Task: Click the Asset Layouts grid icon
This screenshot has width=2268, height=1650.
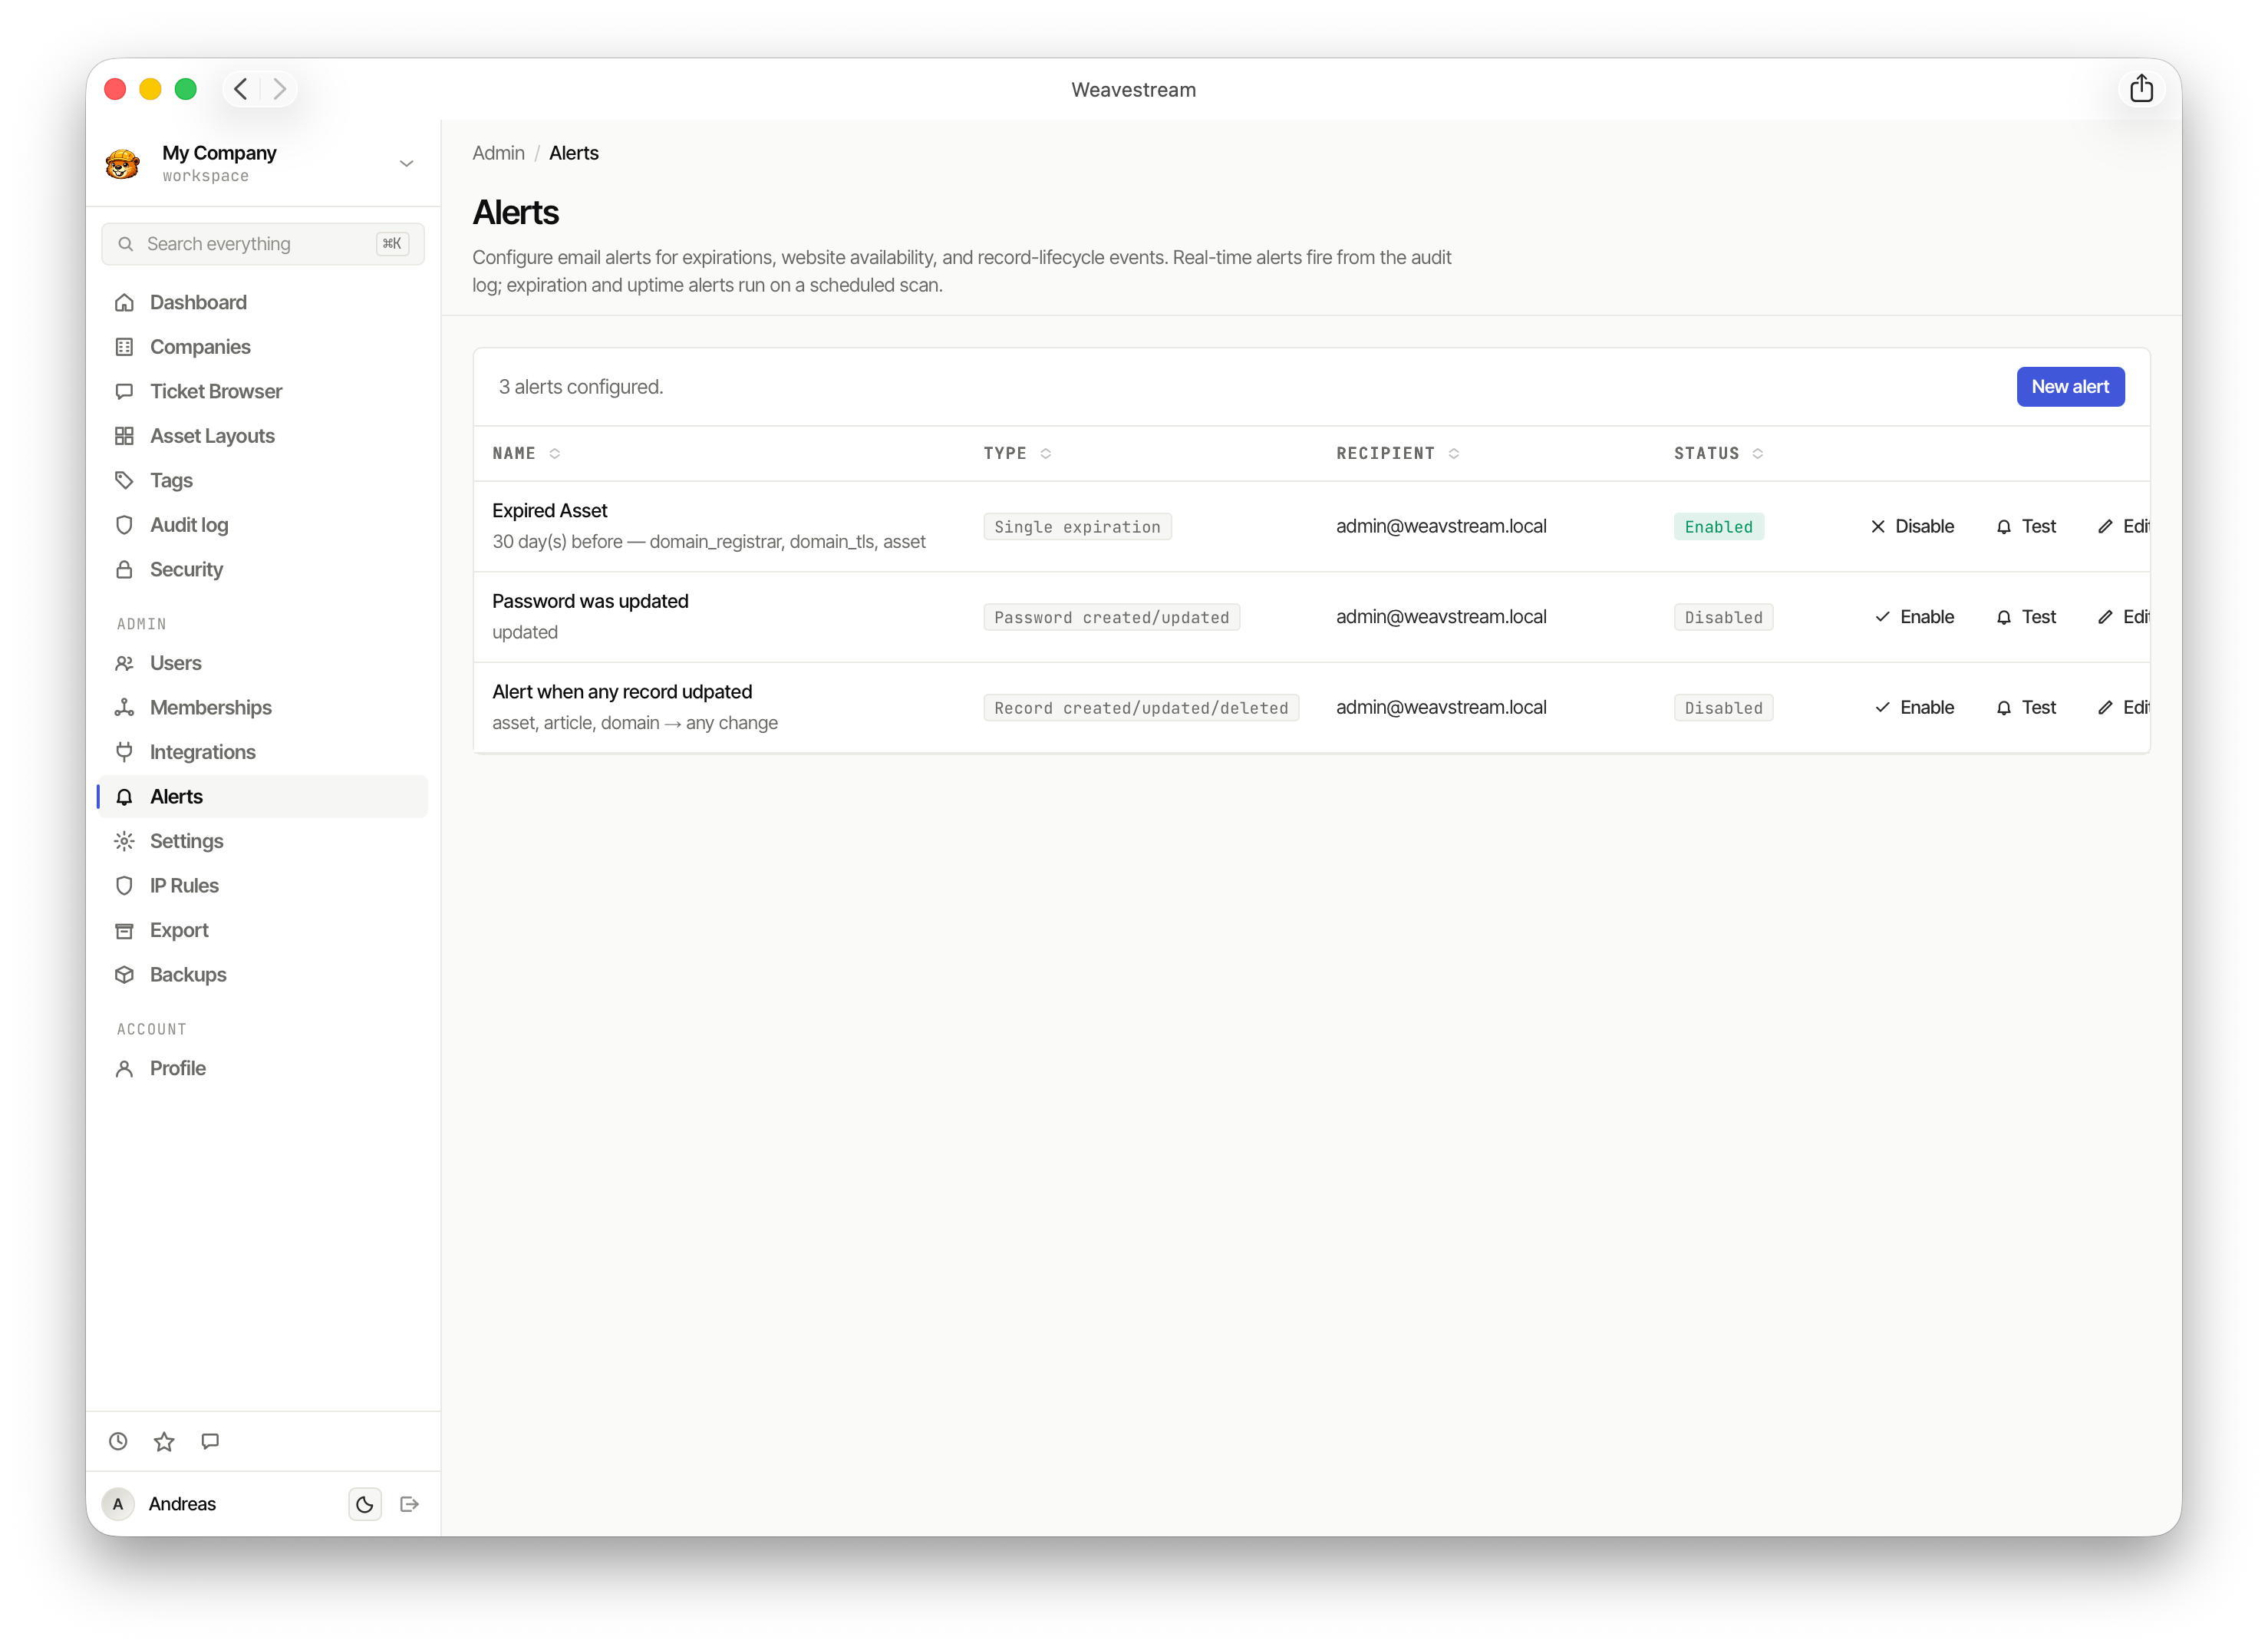Action: [x=124, y=436]
